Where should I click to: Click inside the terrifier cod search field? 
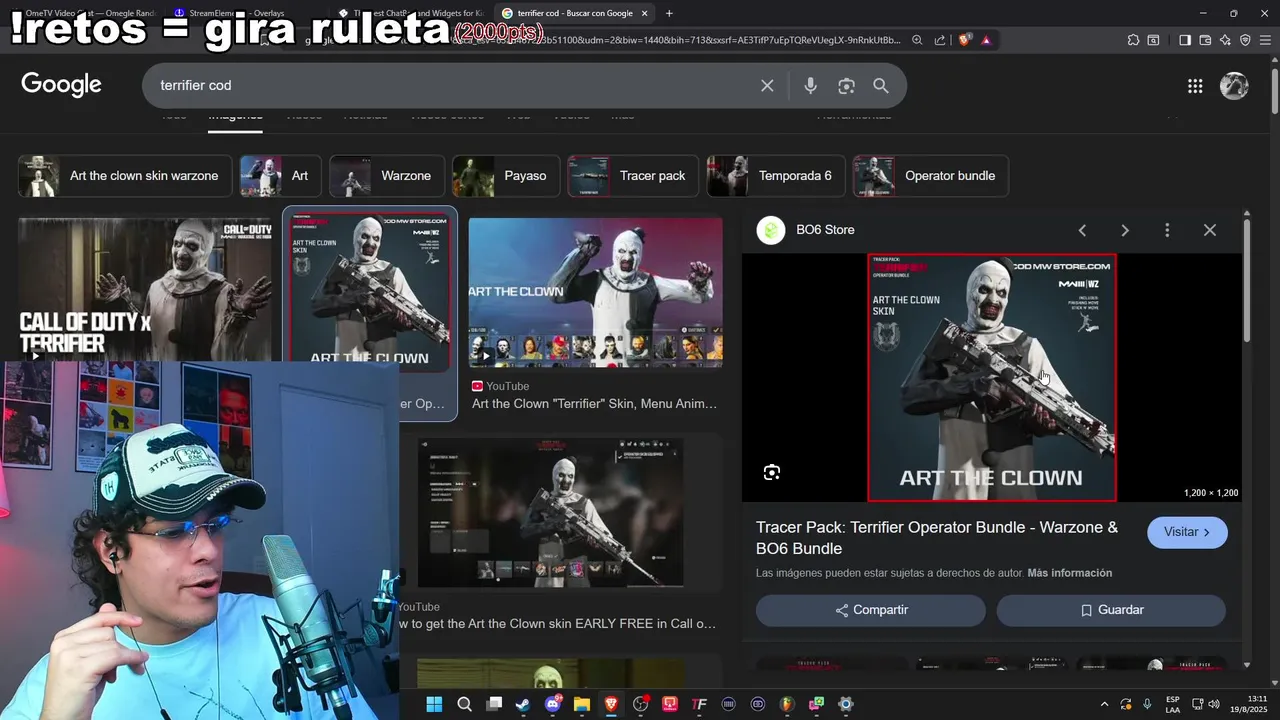pyautogui.click(x=450, y=86)
